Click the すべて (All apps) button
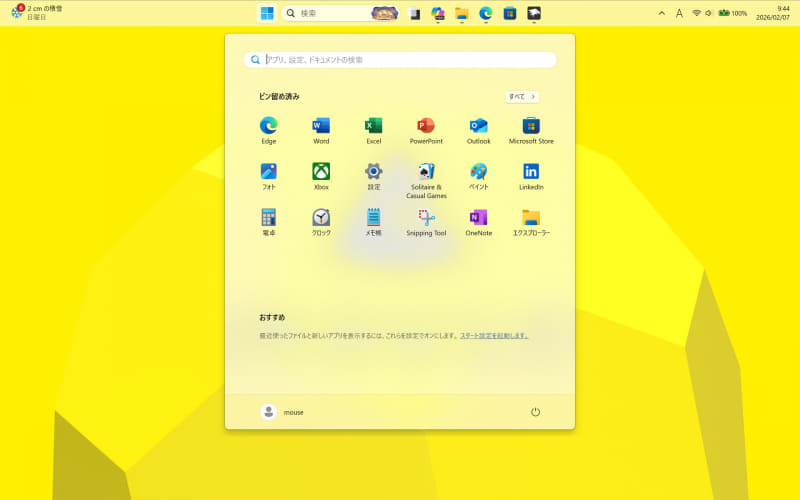Screen dimensions: 800x500 pos(522,96)
